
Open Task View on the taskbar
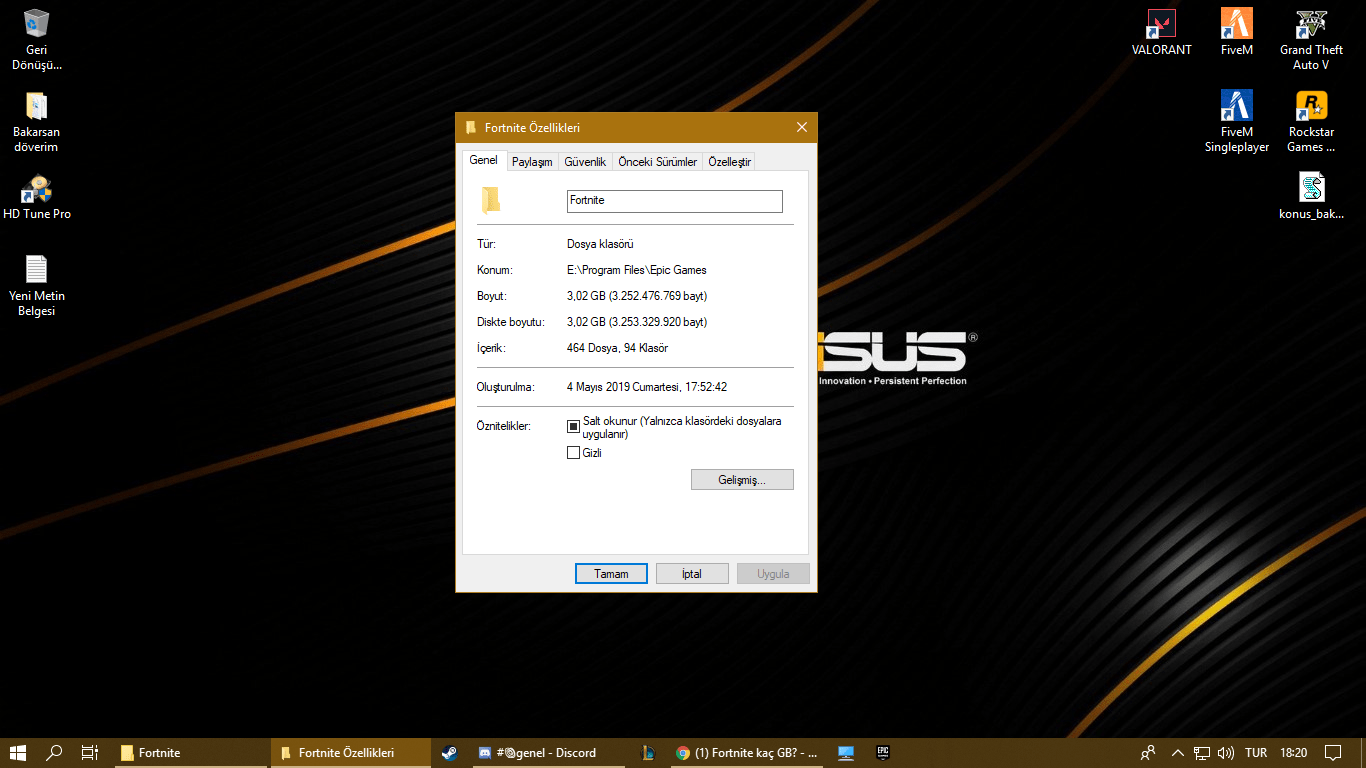tap(90, 753)
